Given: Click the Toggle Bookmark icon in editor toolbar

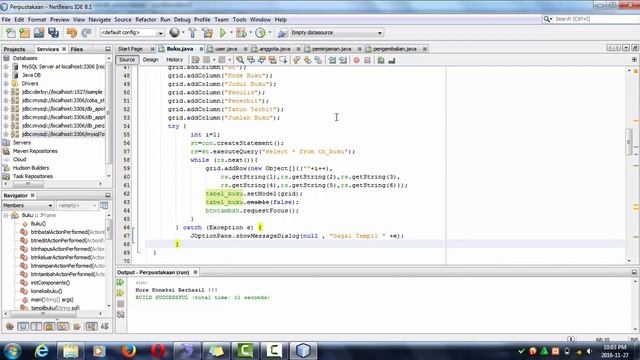Looking at the screenshot, I should [318, 60].
